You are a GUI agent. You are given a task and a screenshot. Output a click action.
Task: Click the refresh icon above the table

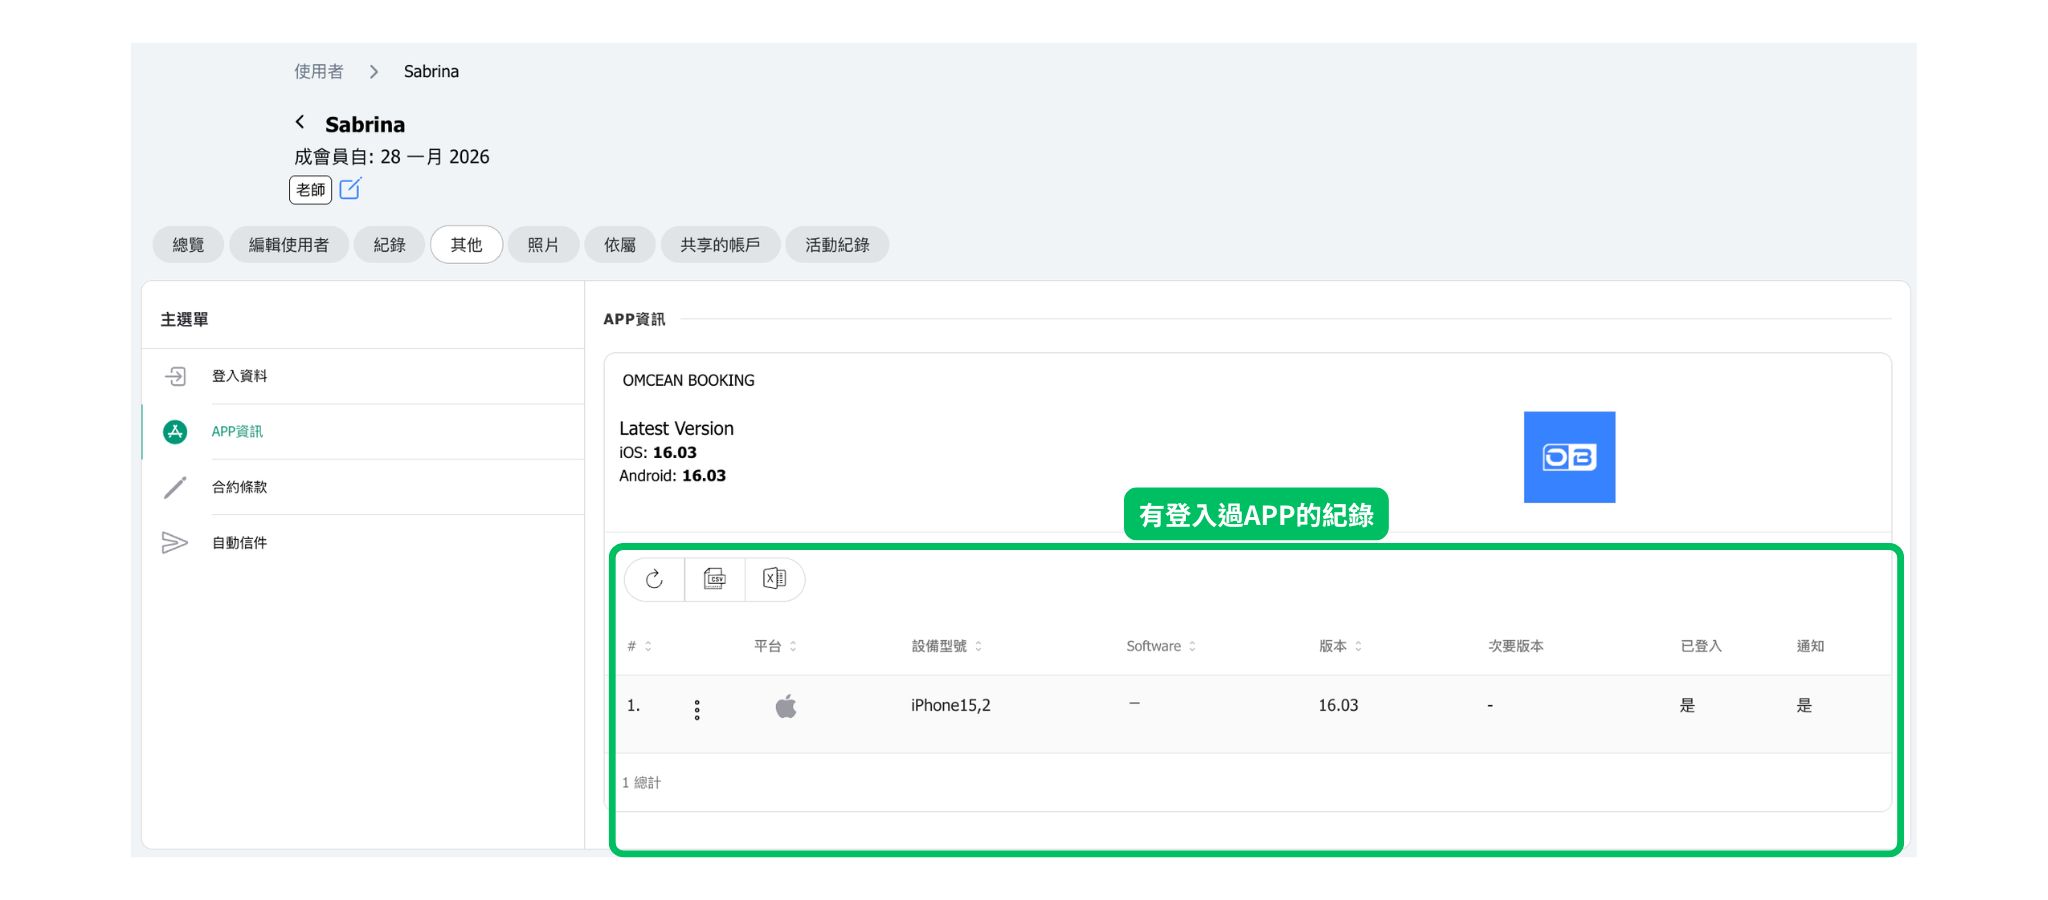point(654,579)
